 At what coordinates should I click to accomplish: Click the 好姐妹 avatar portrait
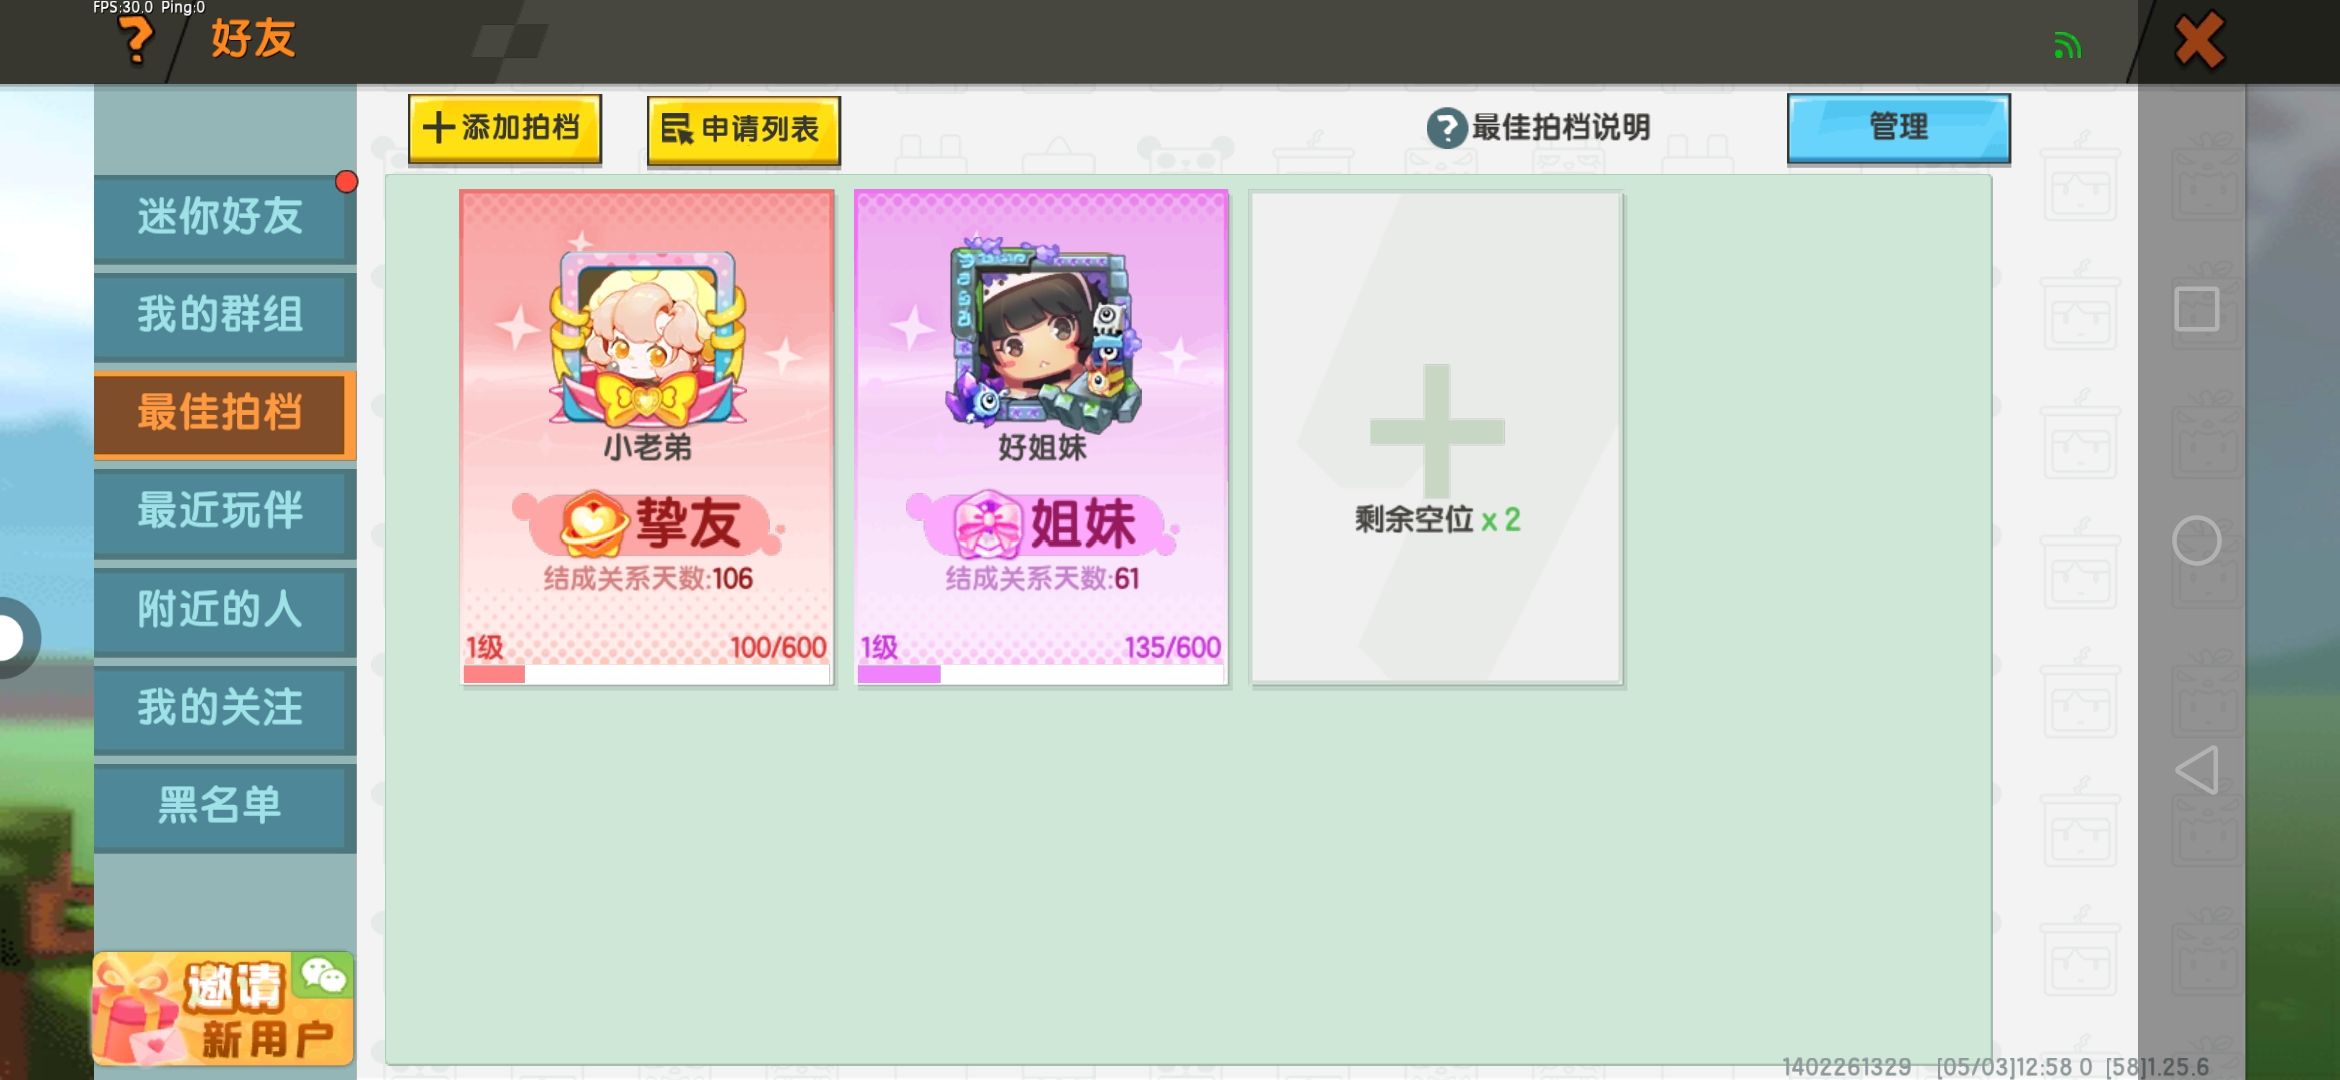point(1041,335)
